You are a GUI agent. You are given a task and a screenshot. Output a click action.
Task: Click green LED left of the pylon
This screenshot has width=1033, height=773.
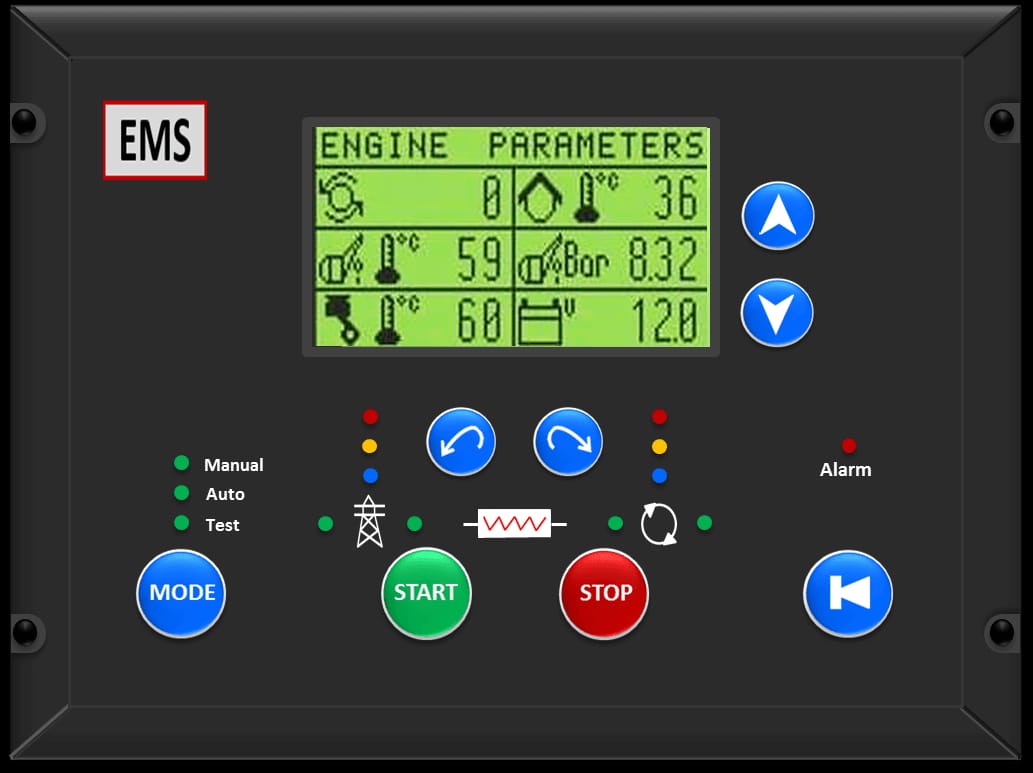click(x=325, y=524)
